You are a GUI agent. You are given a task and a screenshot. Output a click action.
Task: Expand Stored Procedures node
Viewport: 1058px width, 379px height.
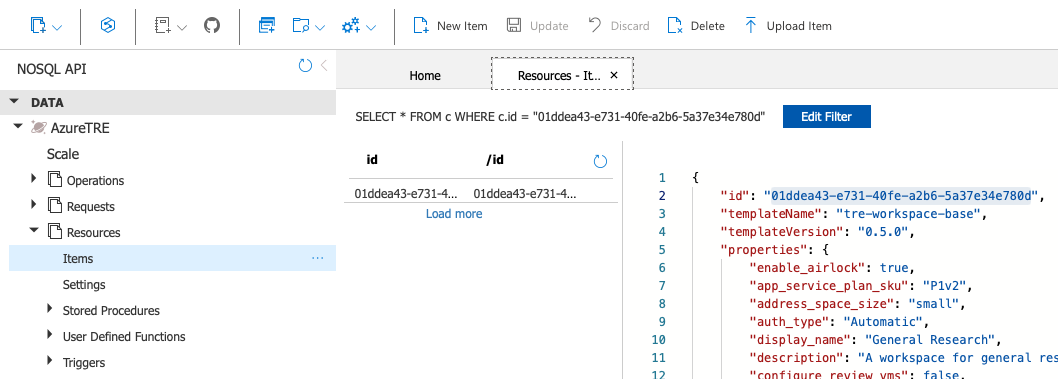(x=49, y=309)
